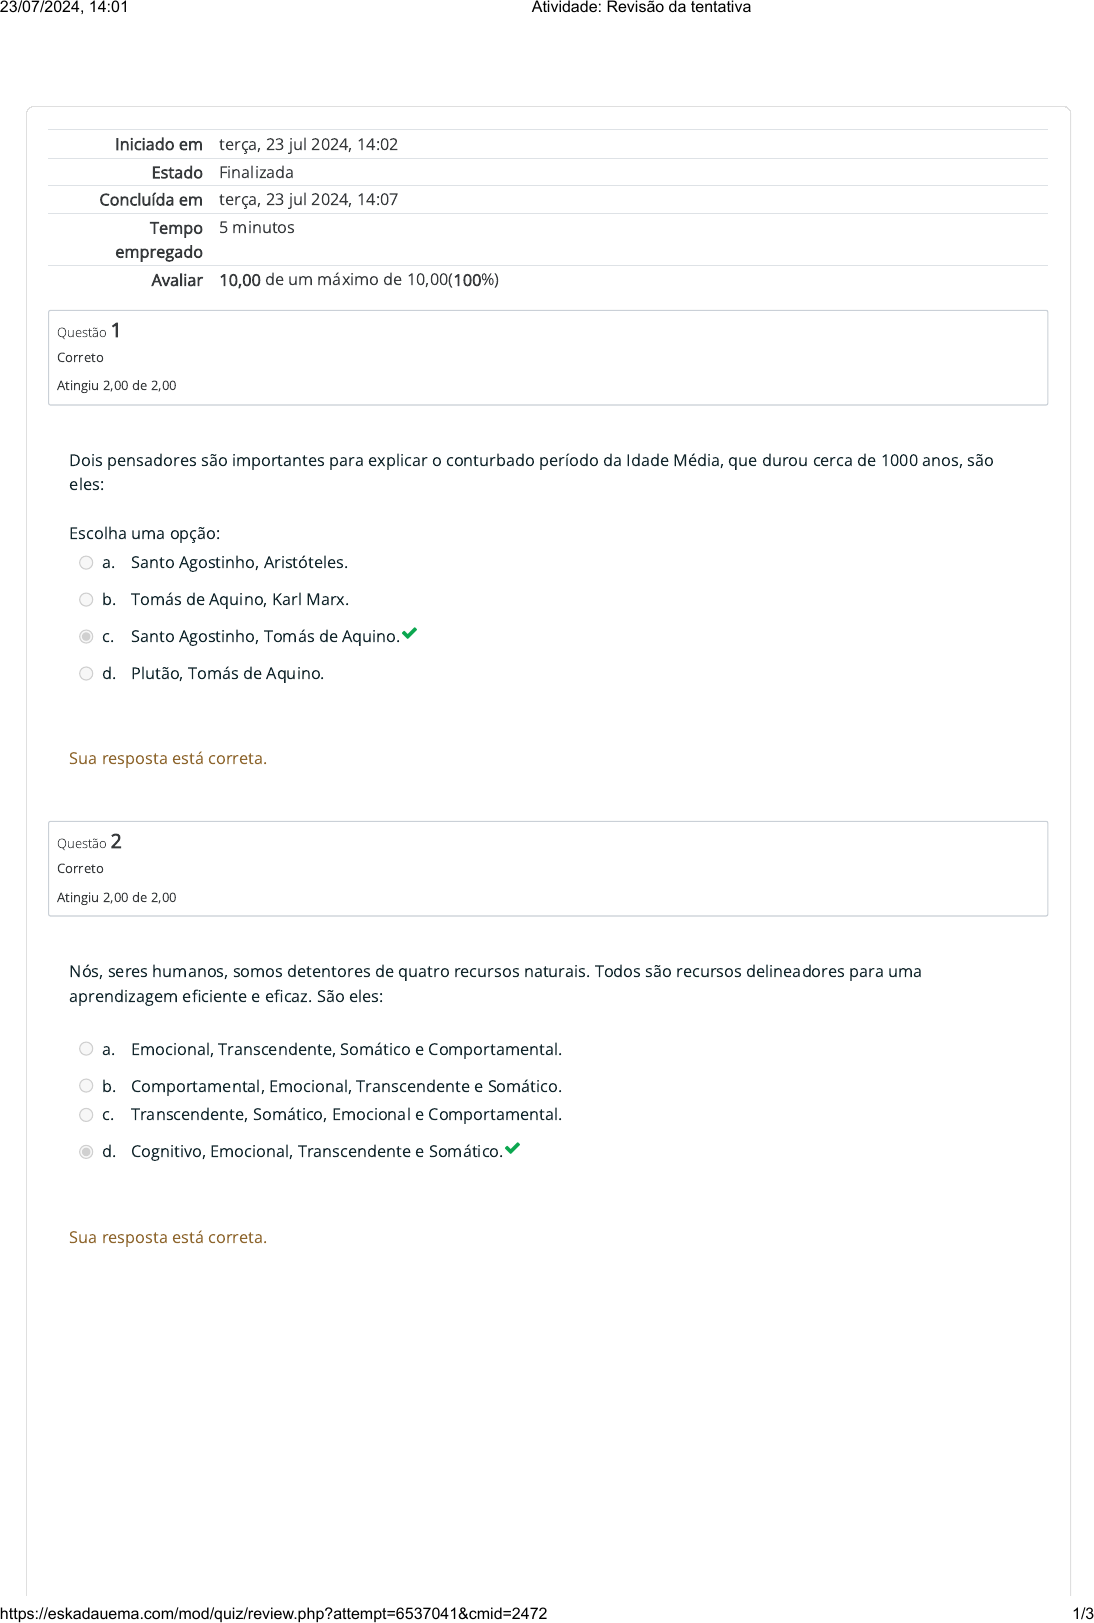Click the Questão 2 header box

547,868
